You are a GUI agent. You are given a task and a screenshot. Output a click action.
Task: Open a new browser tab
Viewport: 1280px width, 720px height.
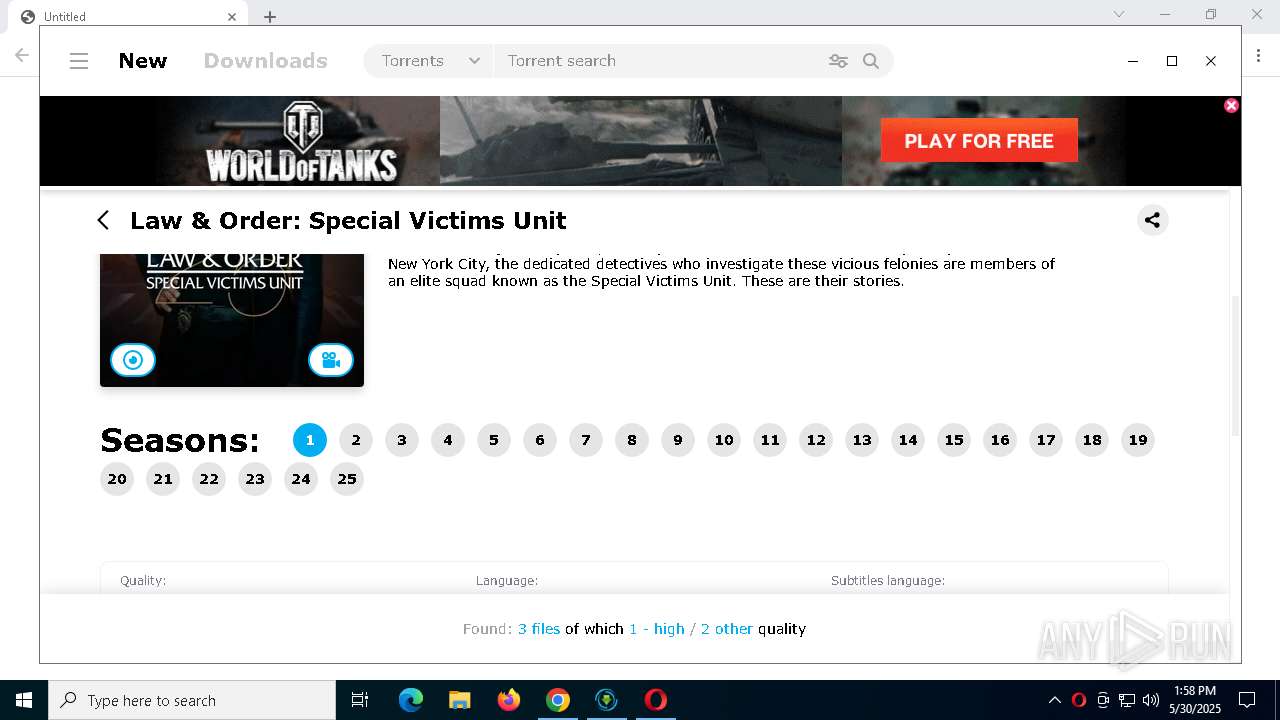(270, 16)
